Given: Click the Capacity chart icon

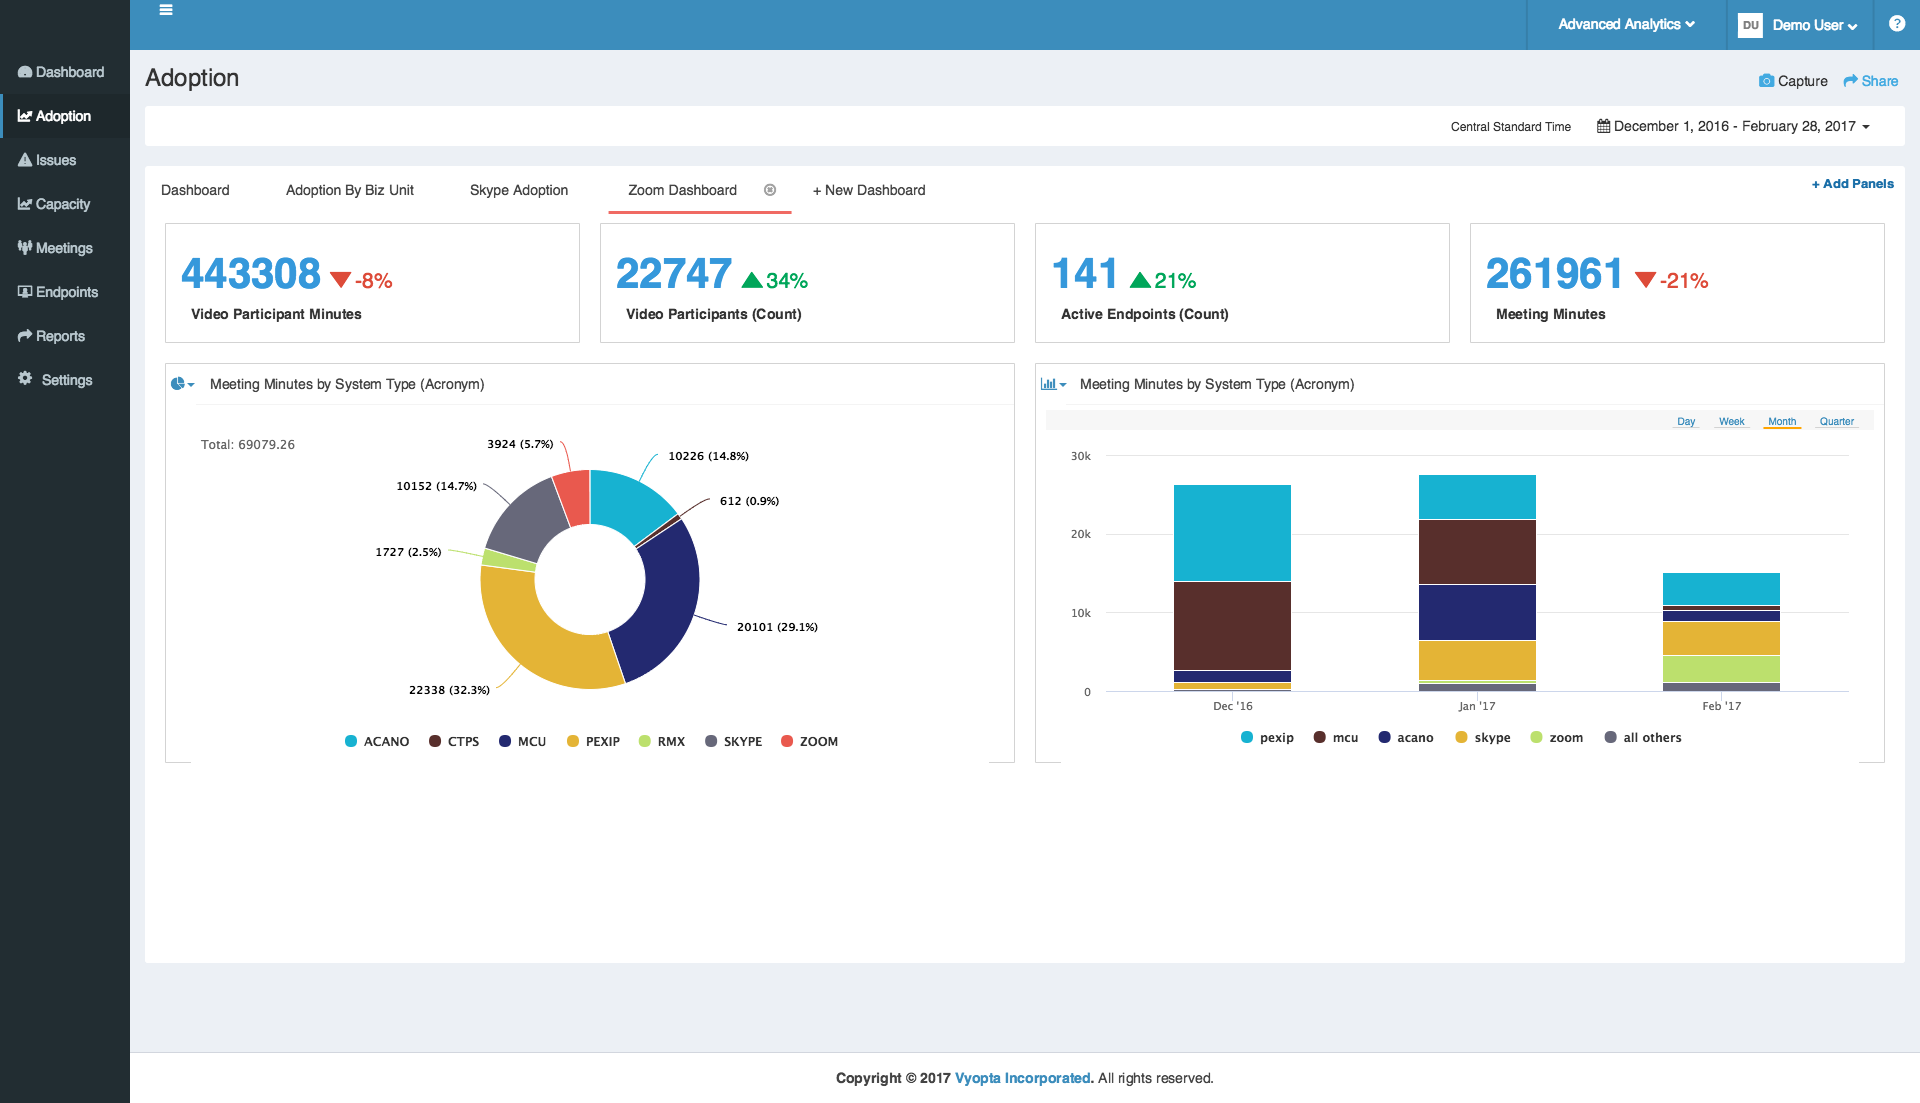Looking at the screenshot, I should [x=25, y=204].
